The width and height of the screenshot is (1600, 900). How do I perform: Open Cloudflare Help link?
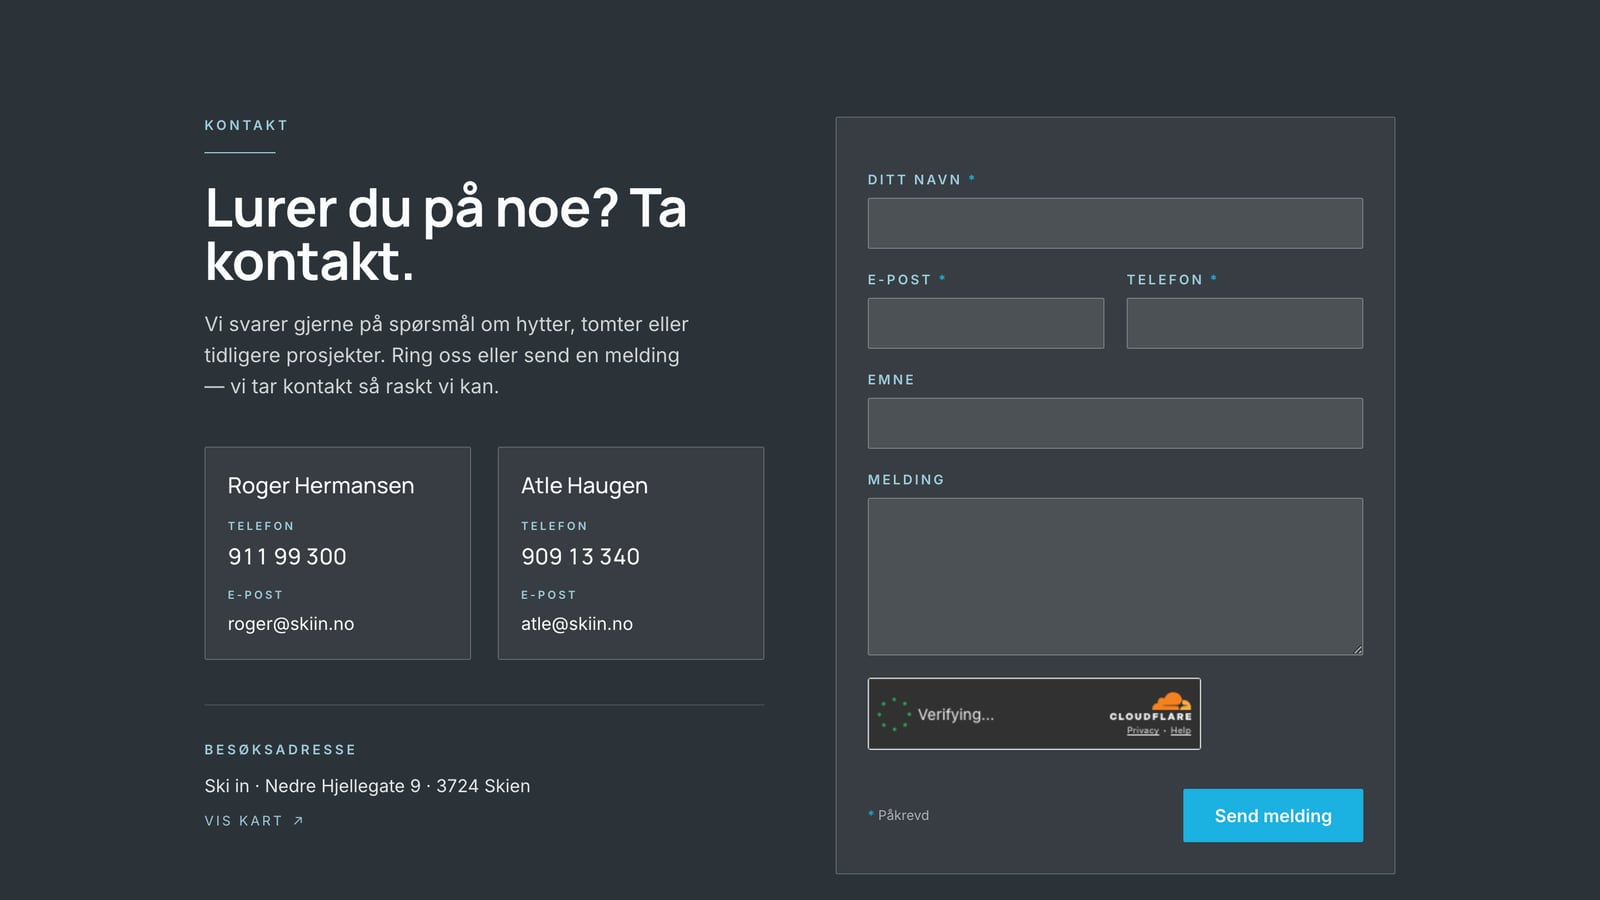pos(1181,731)
